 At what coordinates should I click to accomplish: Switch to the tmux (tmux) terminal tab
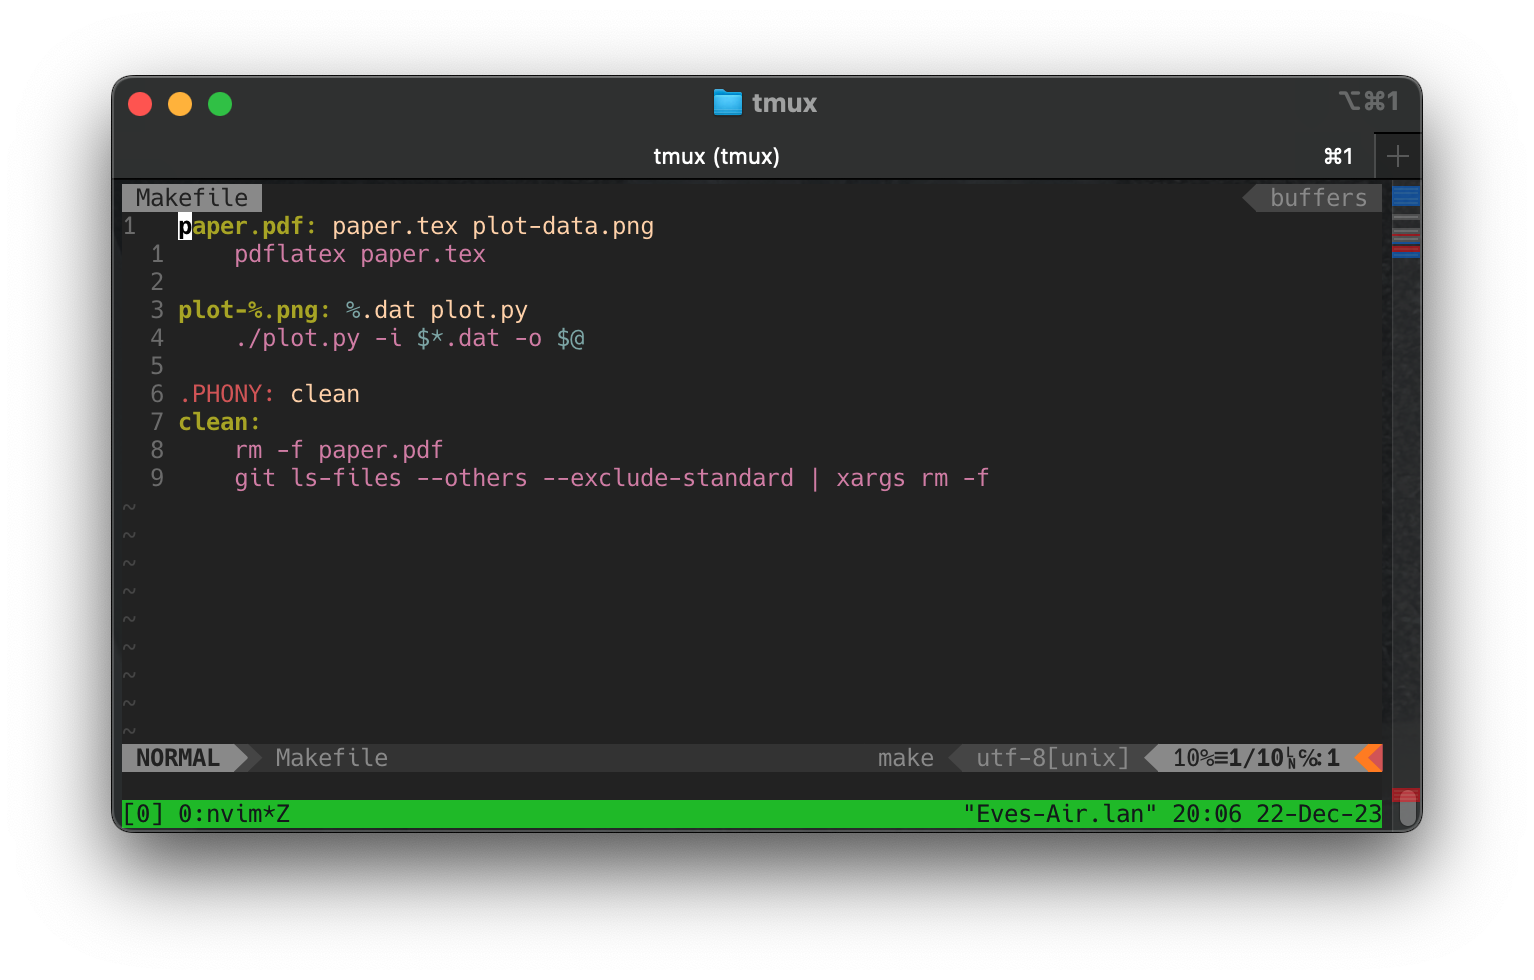[x=716, y=156]
